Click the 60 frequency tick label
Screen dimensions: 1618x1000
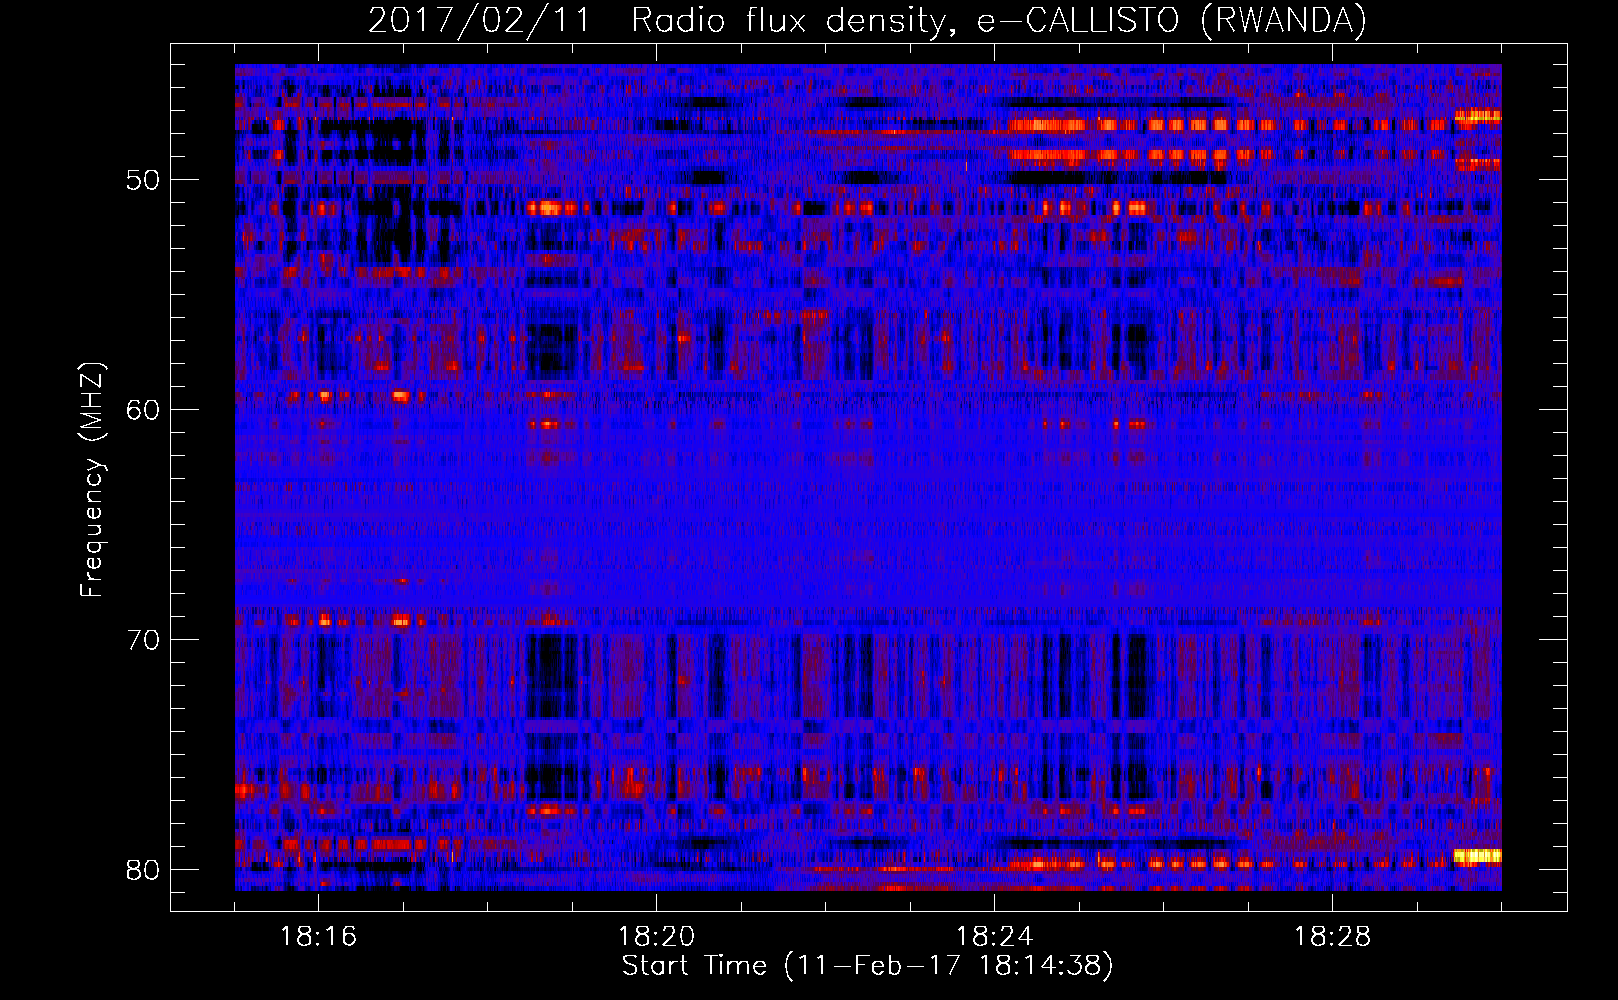click(x=143, y=410)
